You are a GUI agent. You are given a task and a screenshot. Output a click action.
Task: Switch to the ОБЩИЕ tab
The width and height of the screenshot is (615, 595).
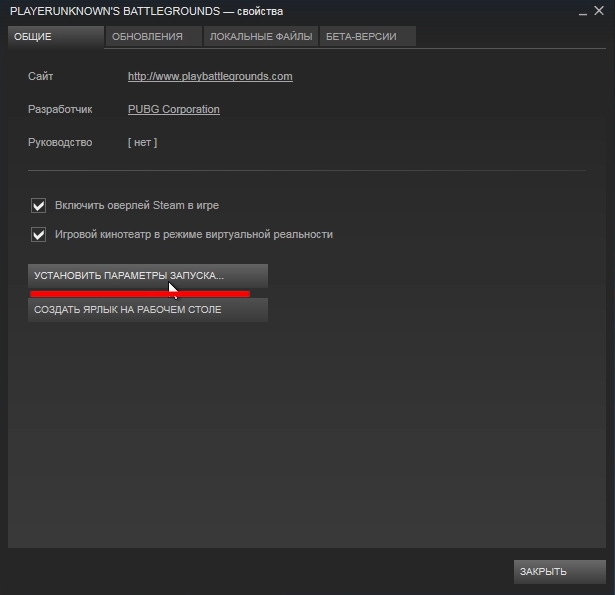(x=56, y=37)
